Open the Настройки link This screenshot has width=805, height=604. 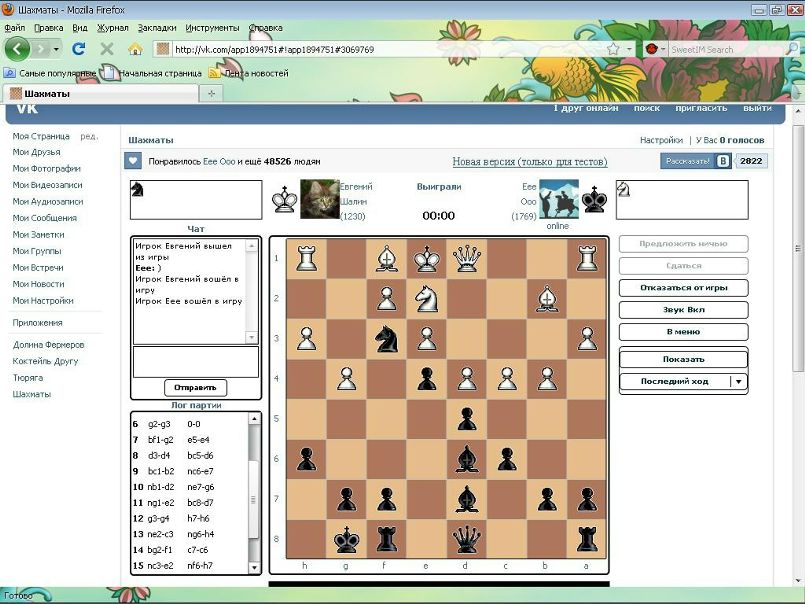(x=661, y=140)
